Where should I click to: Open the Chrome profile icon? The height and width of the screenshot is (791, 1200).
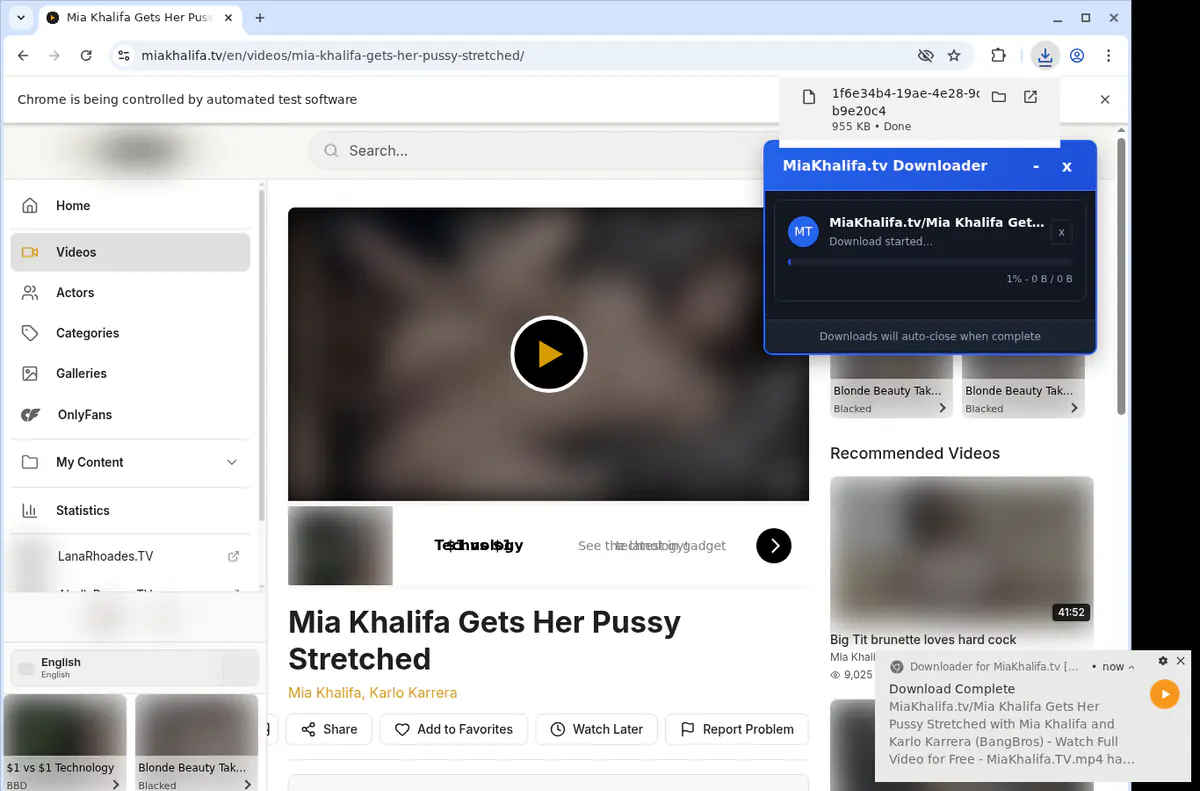click(1077, 56)
